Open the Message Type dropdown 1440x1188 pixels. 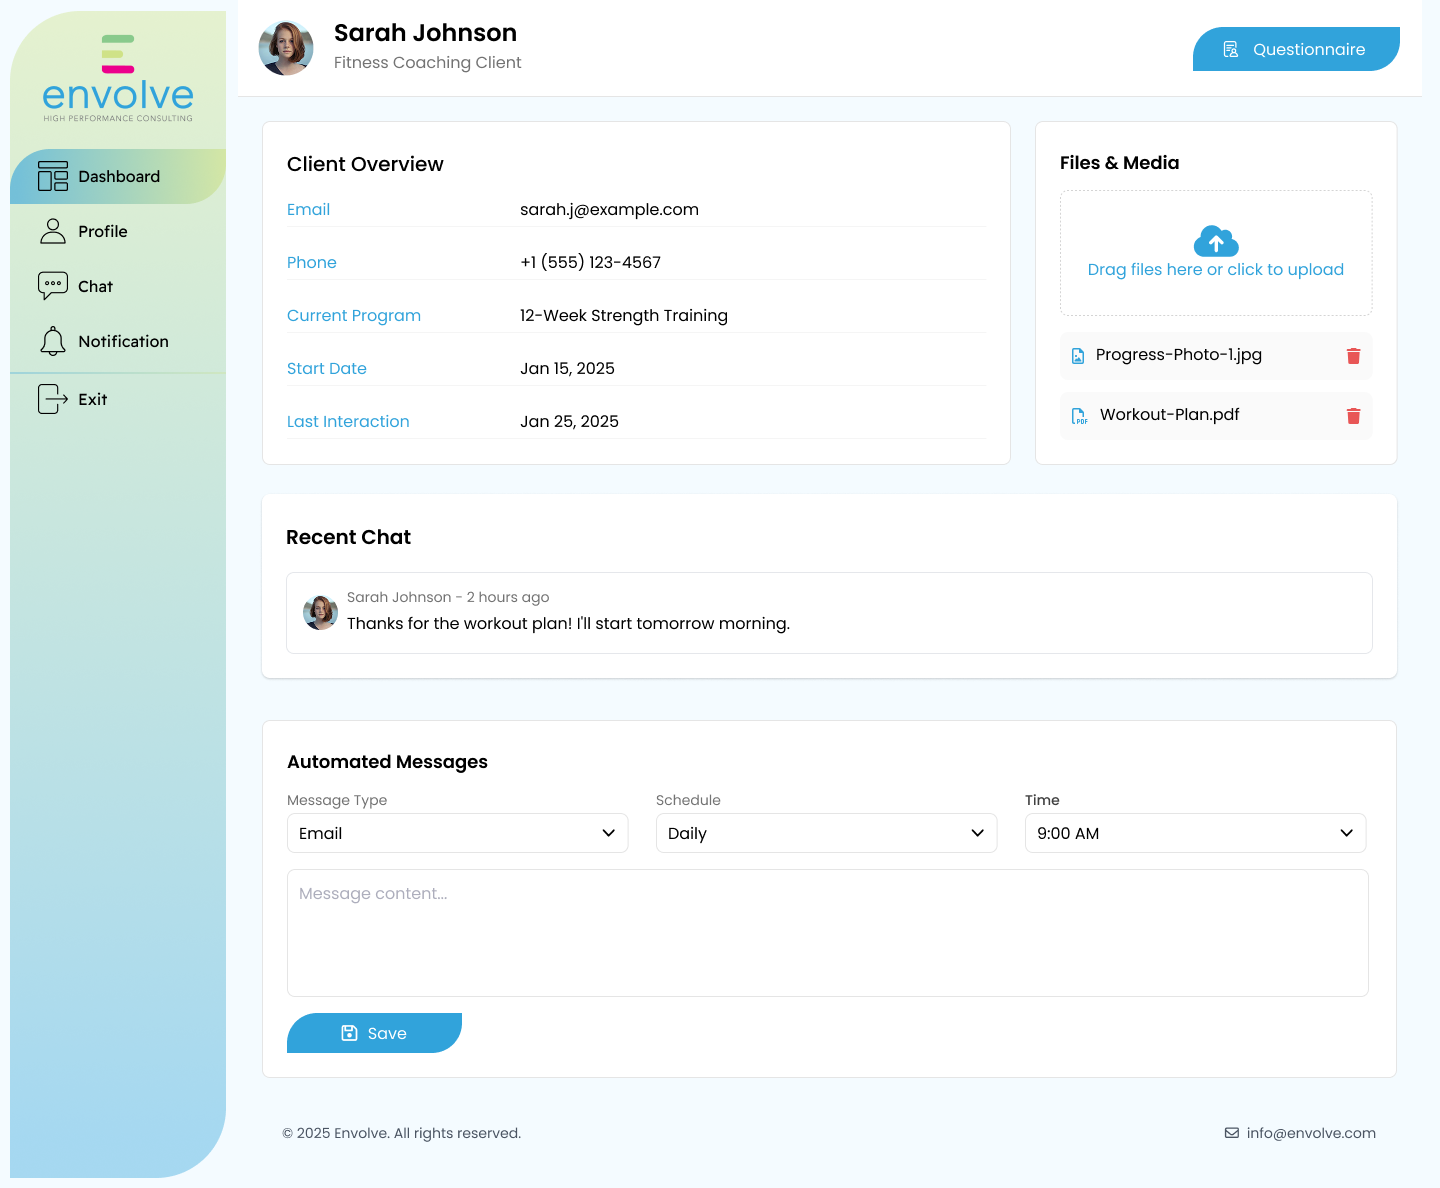[x=457, y=833]
